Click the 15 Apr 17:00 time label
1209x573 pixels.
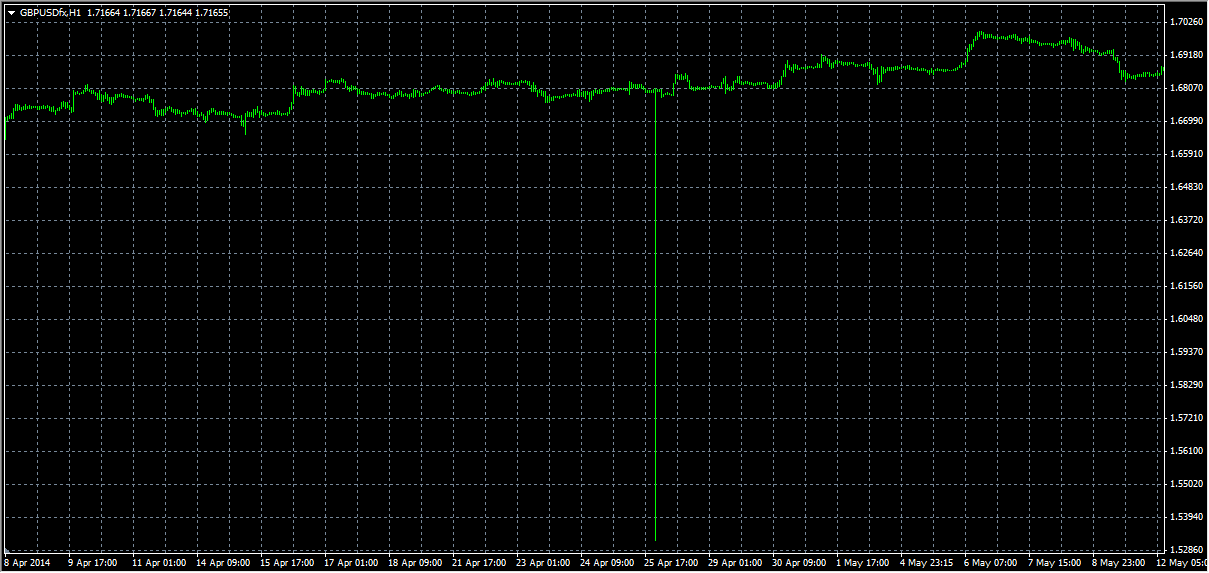pyautogui.click(x=286, y=563)
